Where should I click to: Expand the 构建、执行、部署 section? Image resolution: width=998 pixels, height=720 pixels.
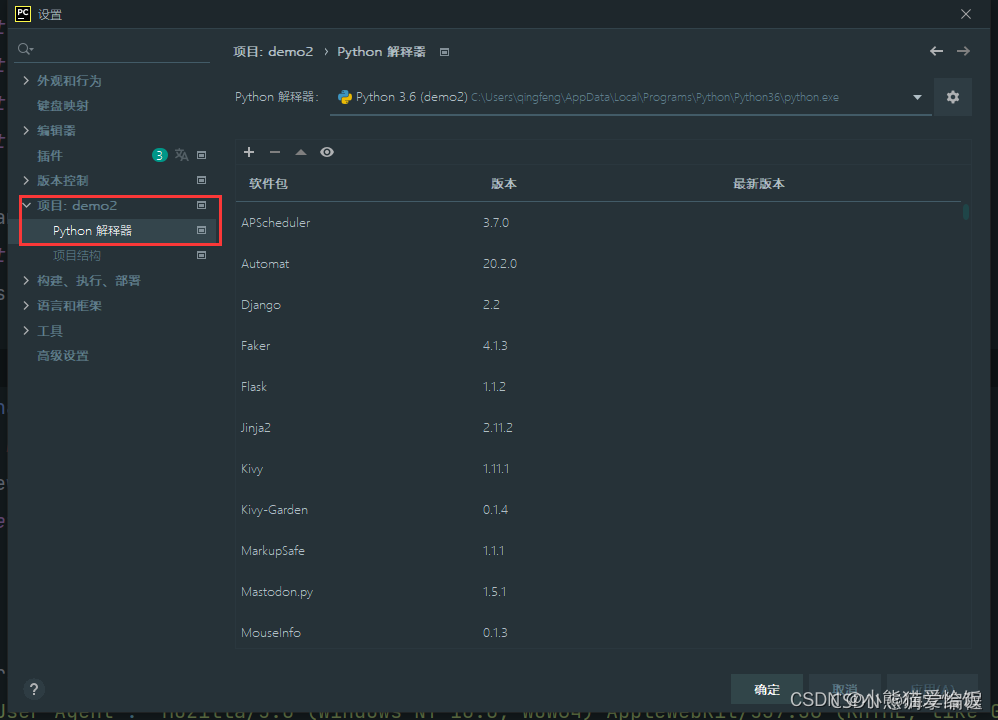tap(26, 280)
